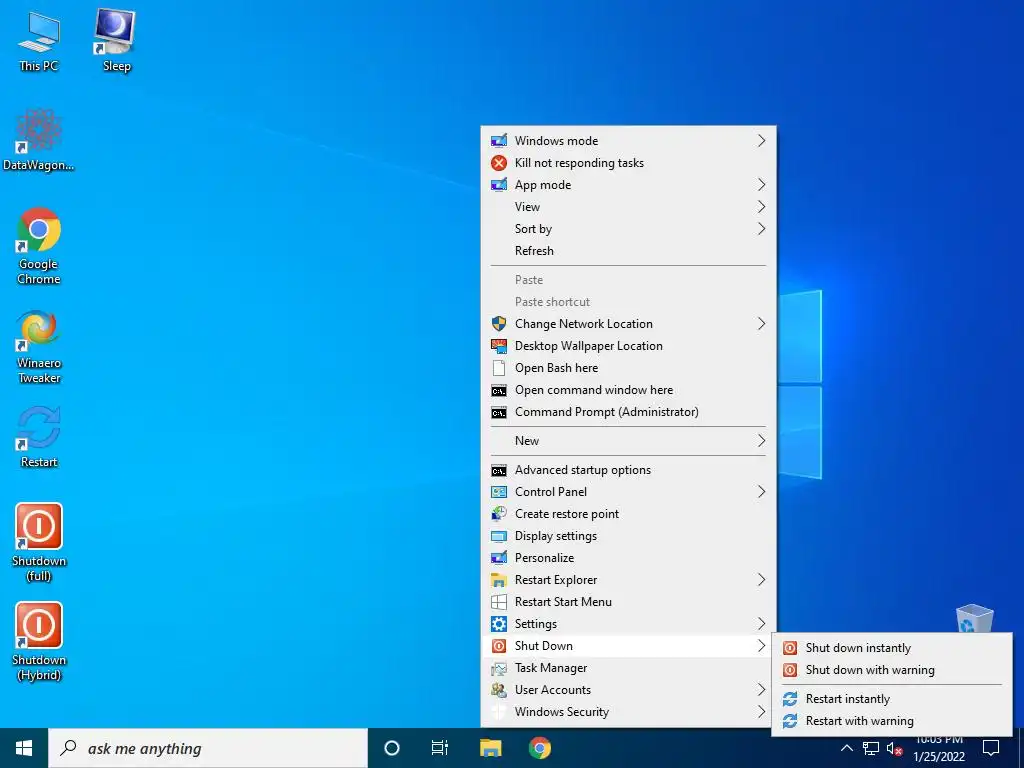Click the highlighted Shut Down entry
The width and height of the screenshot is (1024, 768).
pyautogui.click(x=628, y=646)
